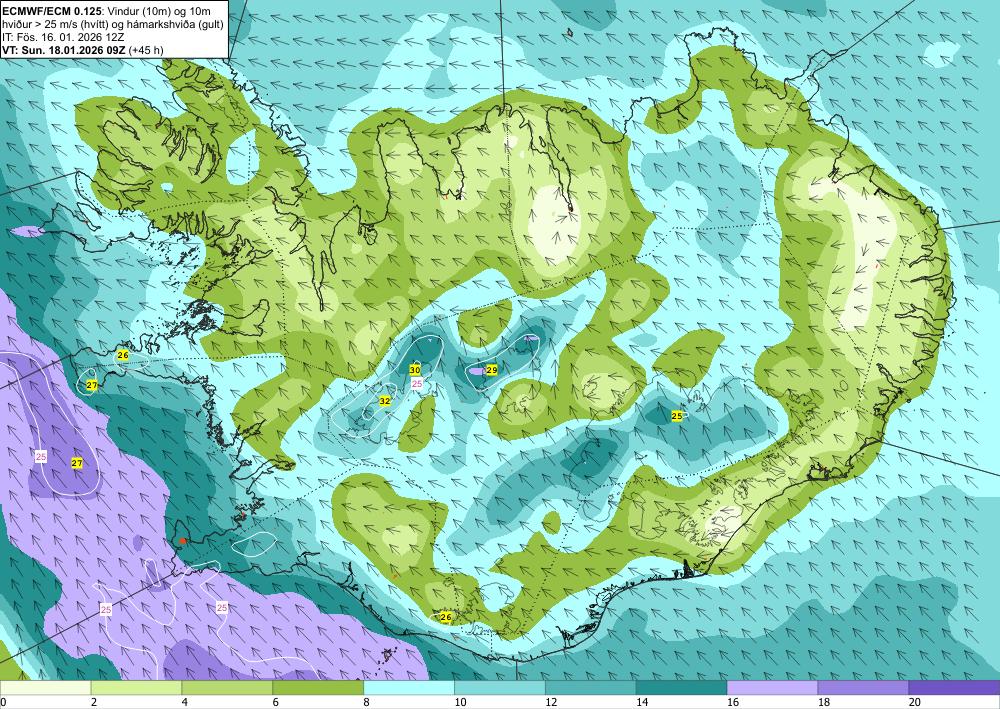Click the '(+45 h)' forecast offset text
The width and height of the screenshot is (1000, 709).
coord(146,50)
